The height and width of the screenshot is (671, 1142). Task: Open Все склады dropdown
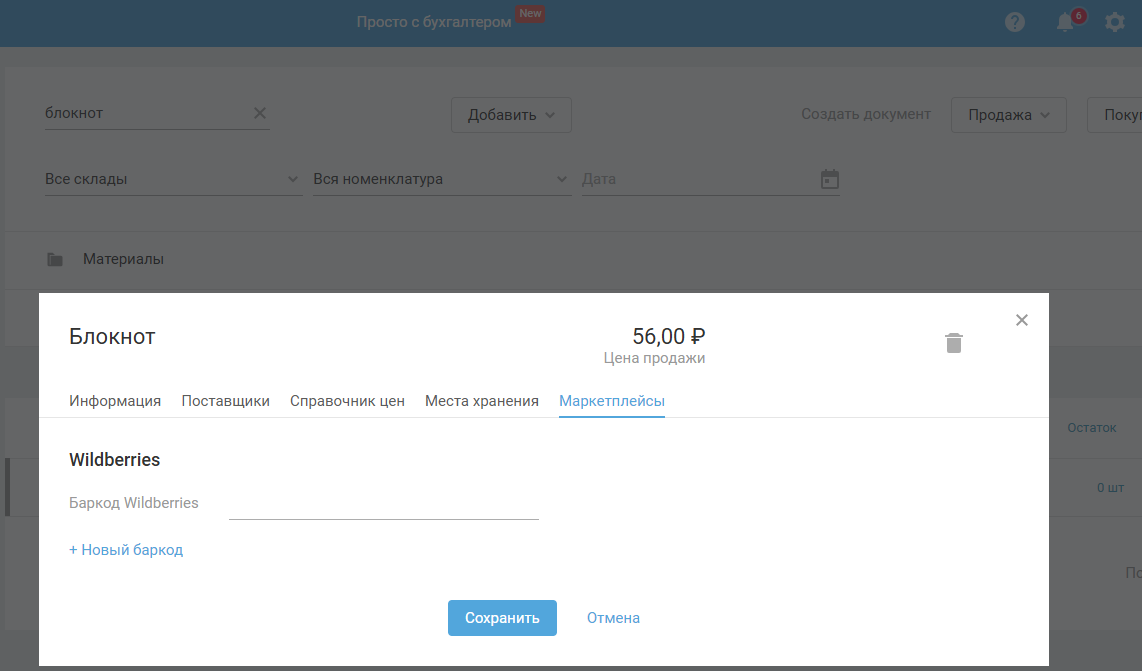(173, 179)
